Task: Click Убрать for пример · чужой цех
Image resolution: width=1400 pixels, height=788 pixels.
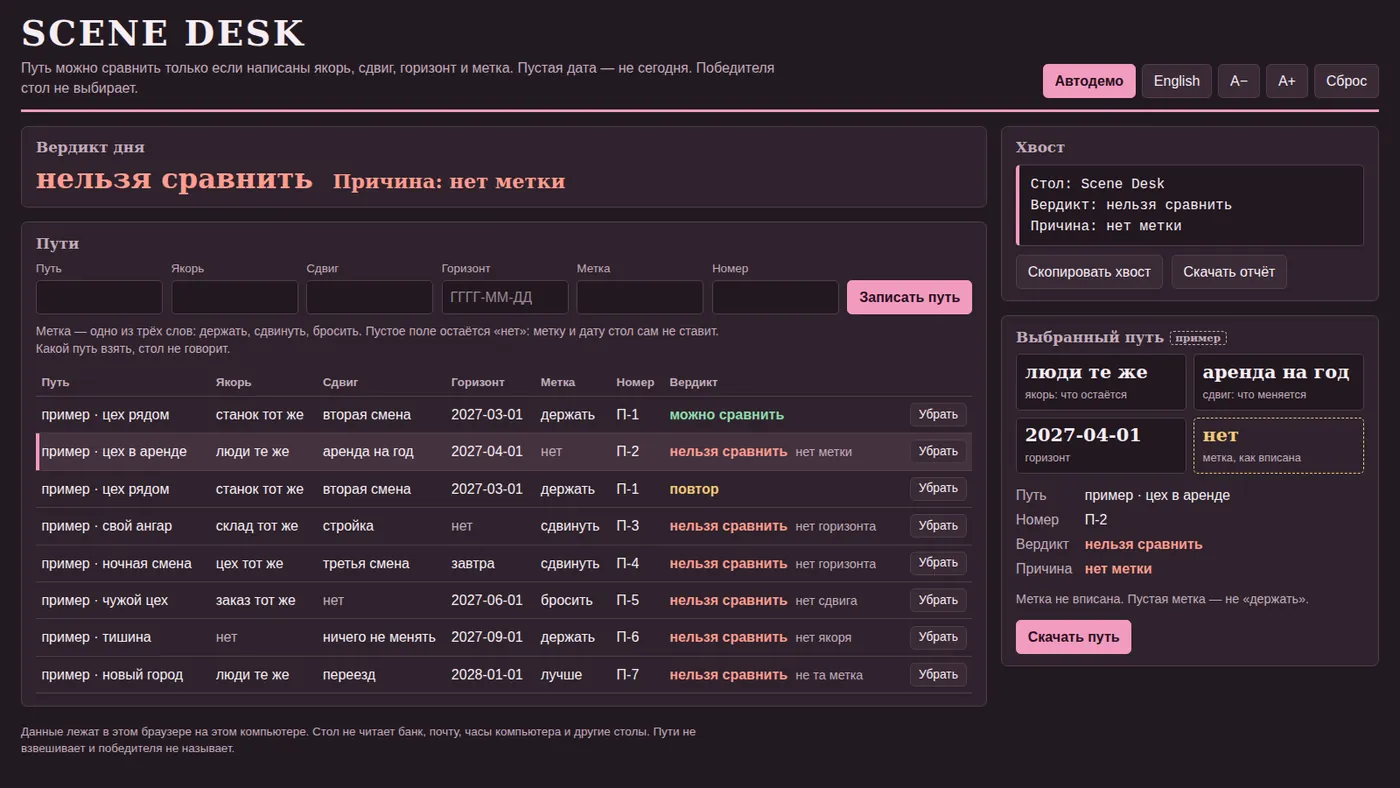Action: click(x=938, y=600)
